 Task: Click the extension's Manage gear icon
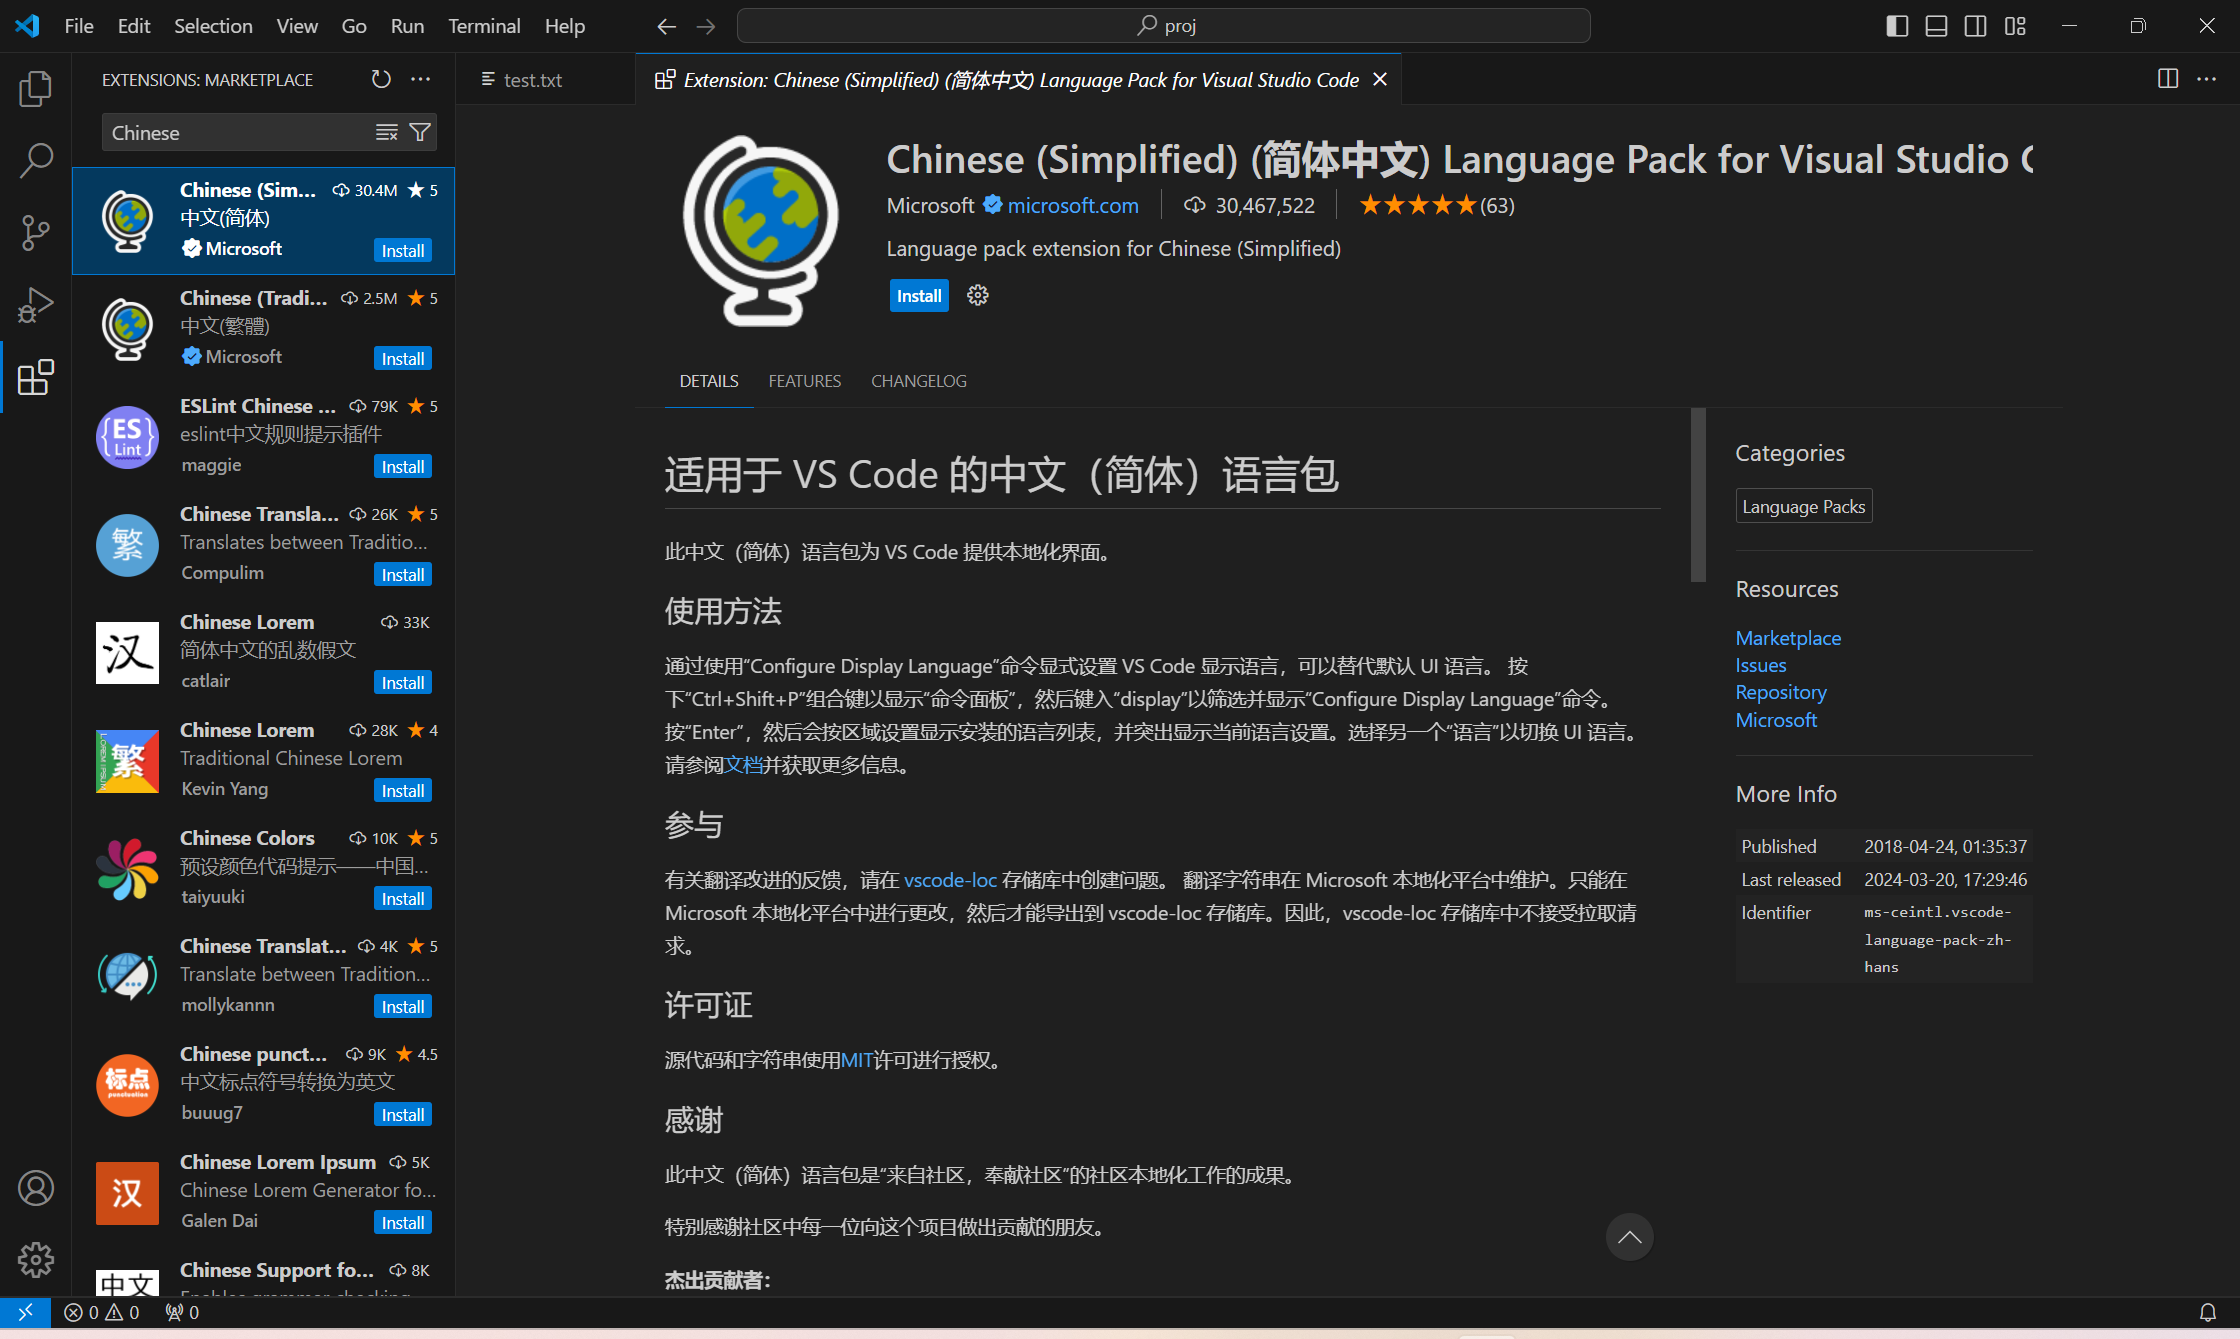click(x=978, y=295)
